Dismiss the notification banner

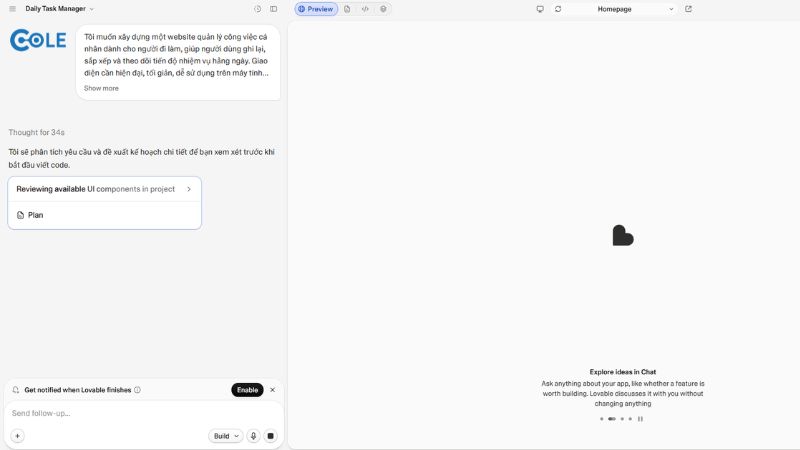(x=272, y=390)
